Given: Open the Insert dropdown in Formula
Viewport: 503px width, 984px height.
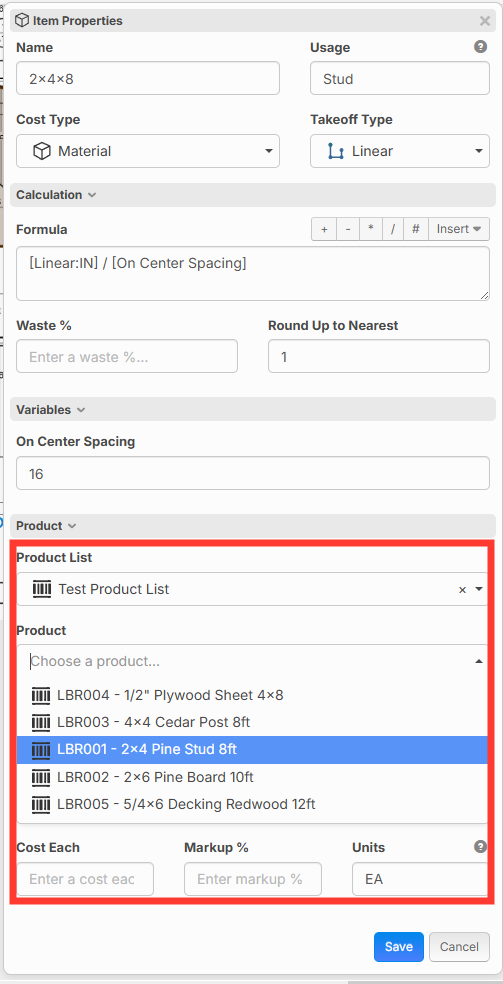Looking at the screenshot, I should pos(459,229).
